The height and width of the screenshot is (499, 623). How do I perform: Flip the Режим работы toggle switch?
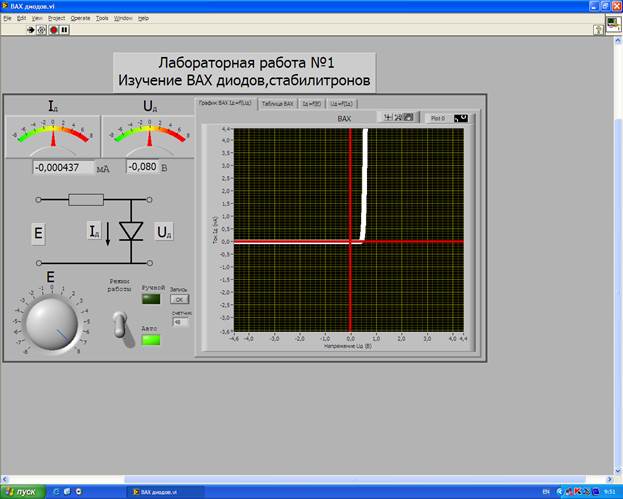[118, 323]
